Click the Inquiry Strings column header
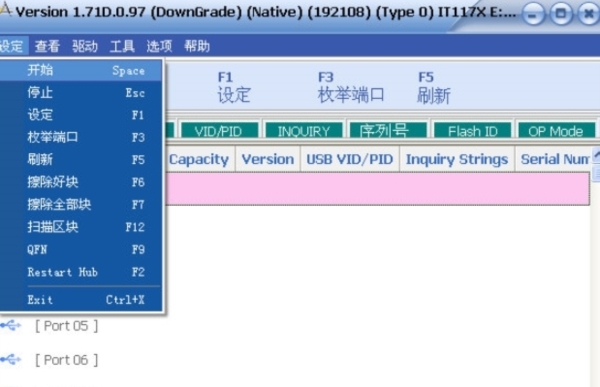Viewport: 600px width, 387px height. point(457,159)
